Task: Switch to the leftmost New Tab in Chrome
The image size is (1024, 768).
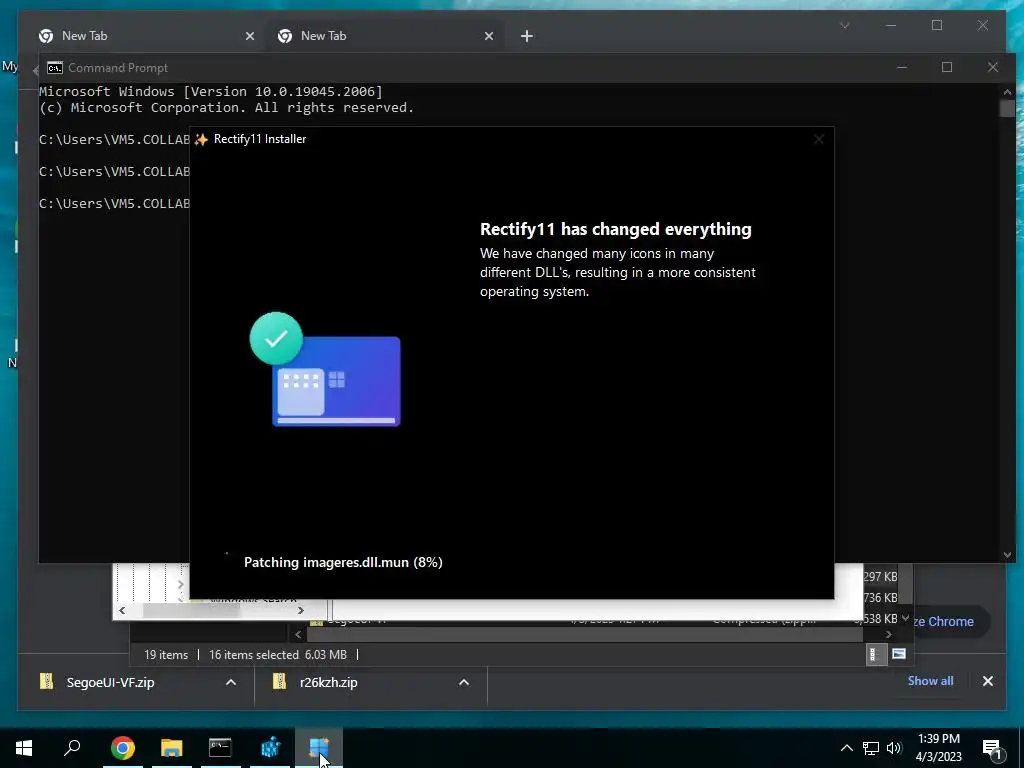Action: pos(145,36)
